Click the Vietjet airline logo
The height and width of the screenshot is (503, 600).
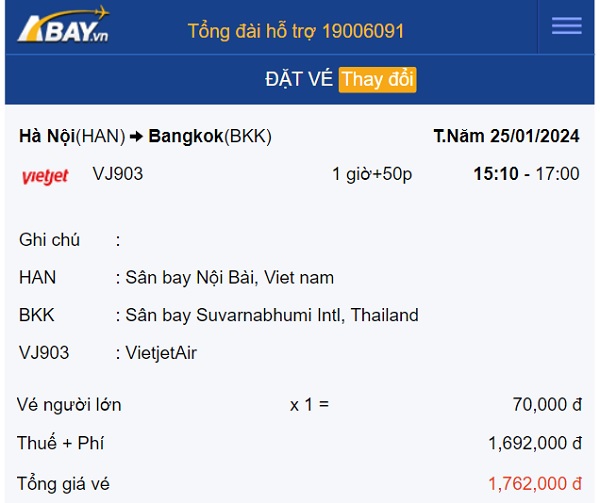coord(45,176)
